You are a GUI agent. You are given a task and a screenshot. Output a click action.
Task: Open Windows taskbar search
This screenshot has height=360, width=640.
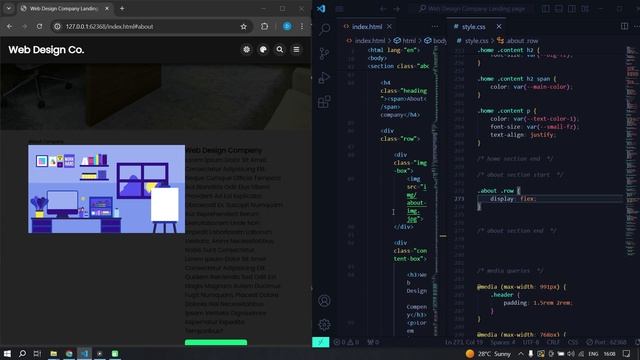tap(22, 353)
